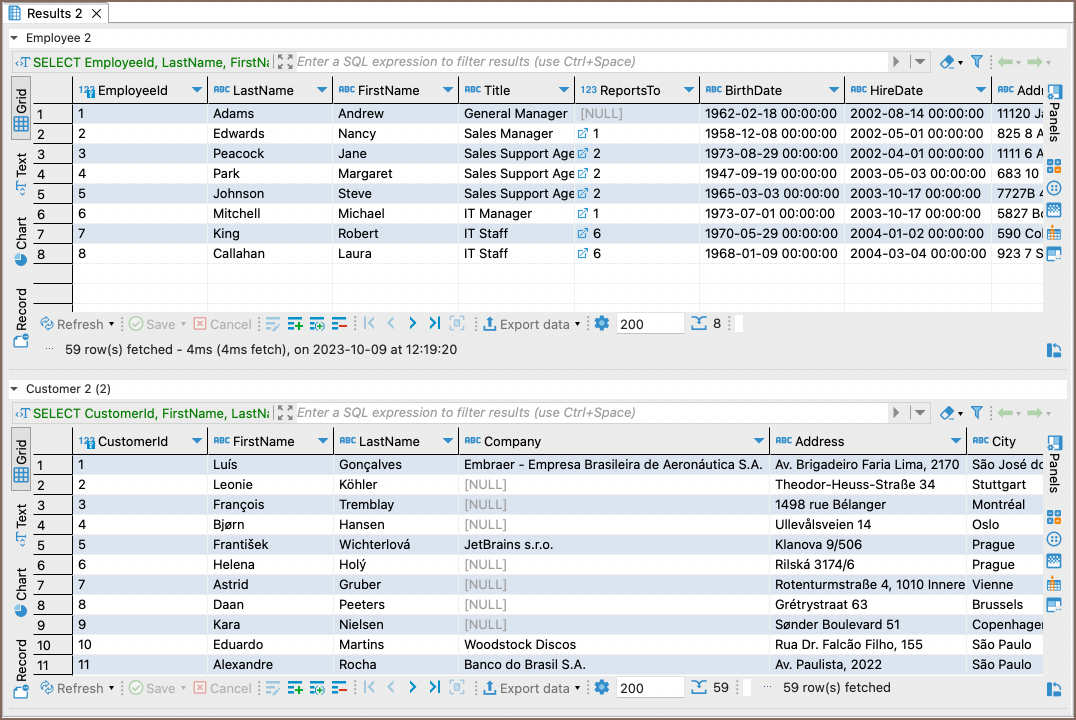Go to next row in Customer results
1076x720 pixels.
[412, 688]
